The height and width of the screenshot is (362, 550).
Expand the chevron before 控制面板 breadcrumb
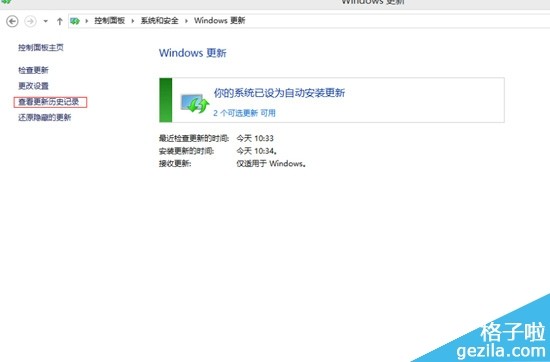click(87, 21)
